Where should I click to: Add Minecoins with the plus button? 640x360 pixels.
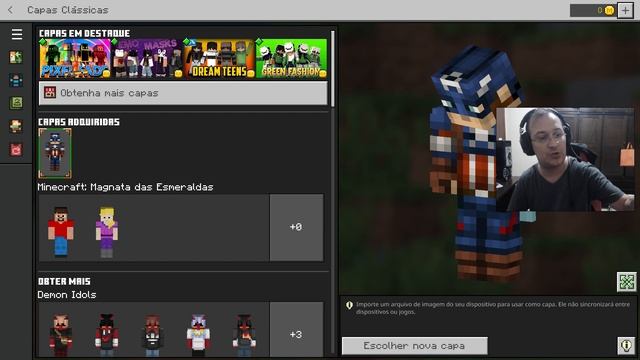click(625, 10)
